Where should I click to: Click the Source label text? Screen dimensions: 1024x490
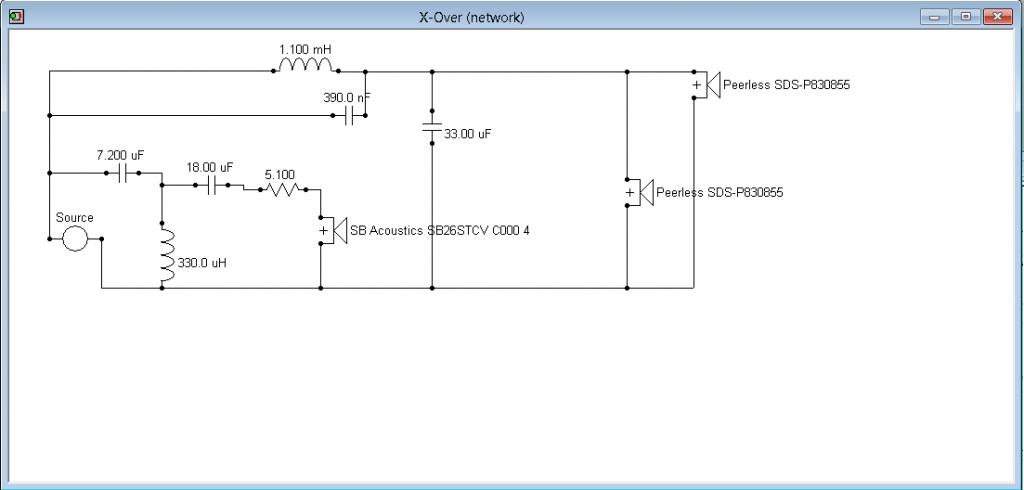74,218
